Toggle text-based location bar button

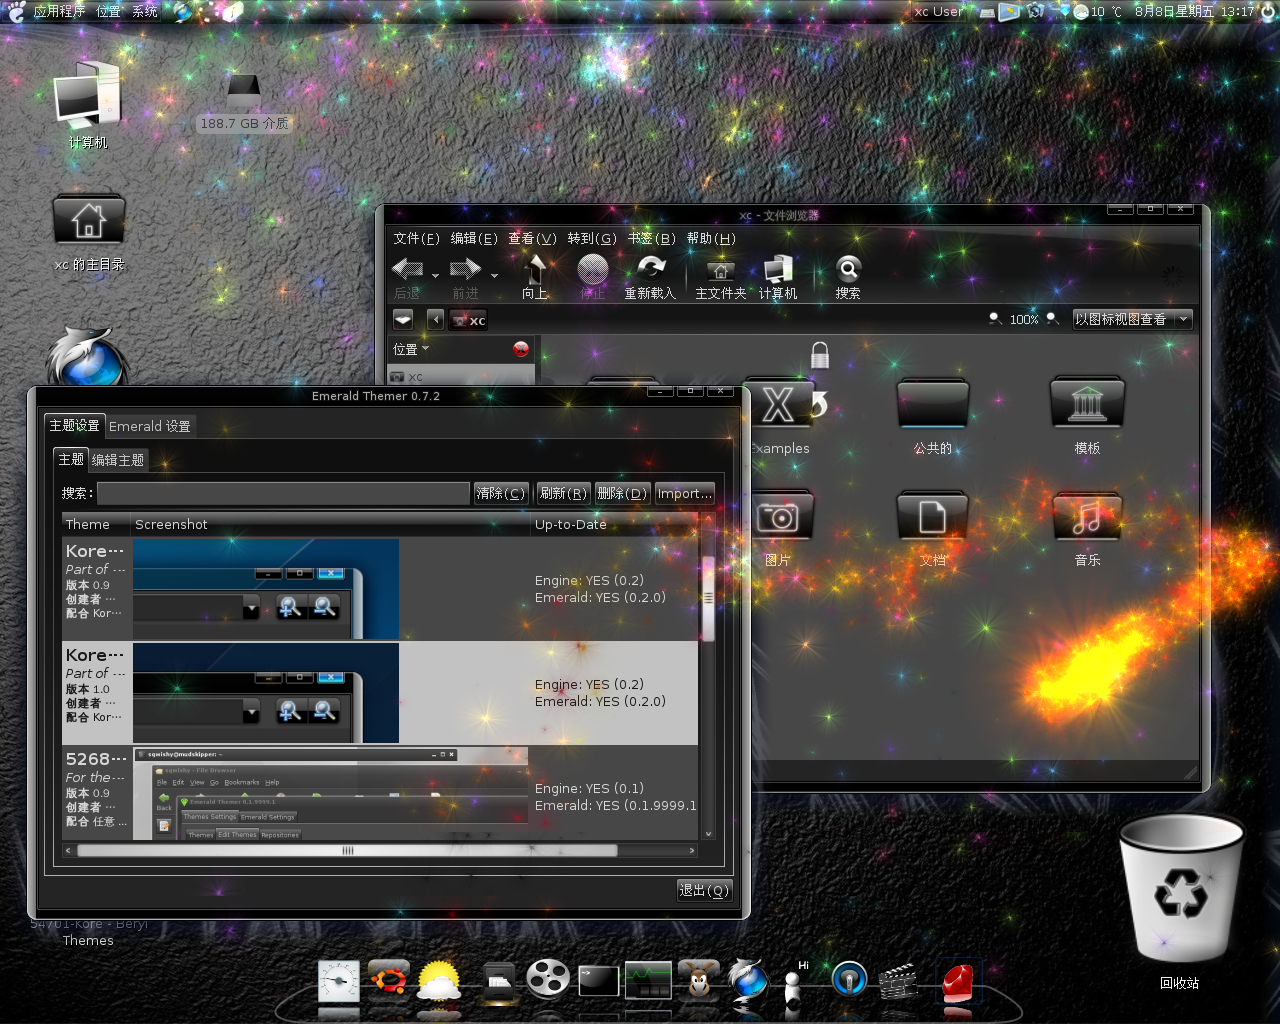point(403,319)
